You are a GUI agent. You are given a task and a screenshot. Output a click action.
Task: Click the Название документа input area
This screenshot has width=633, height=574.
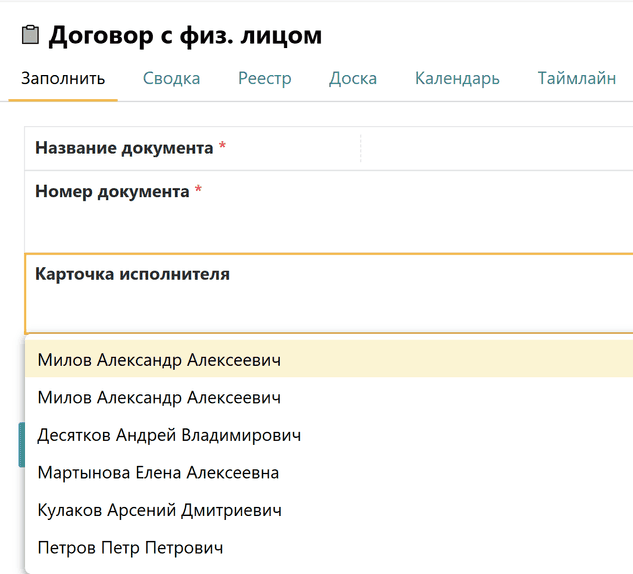tap(495, 149)
